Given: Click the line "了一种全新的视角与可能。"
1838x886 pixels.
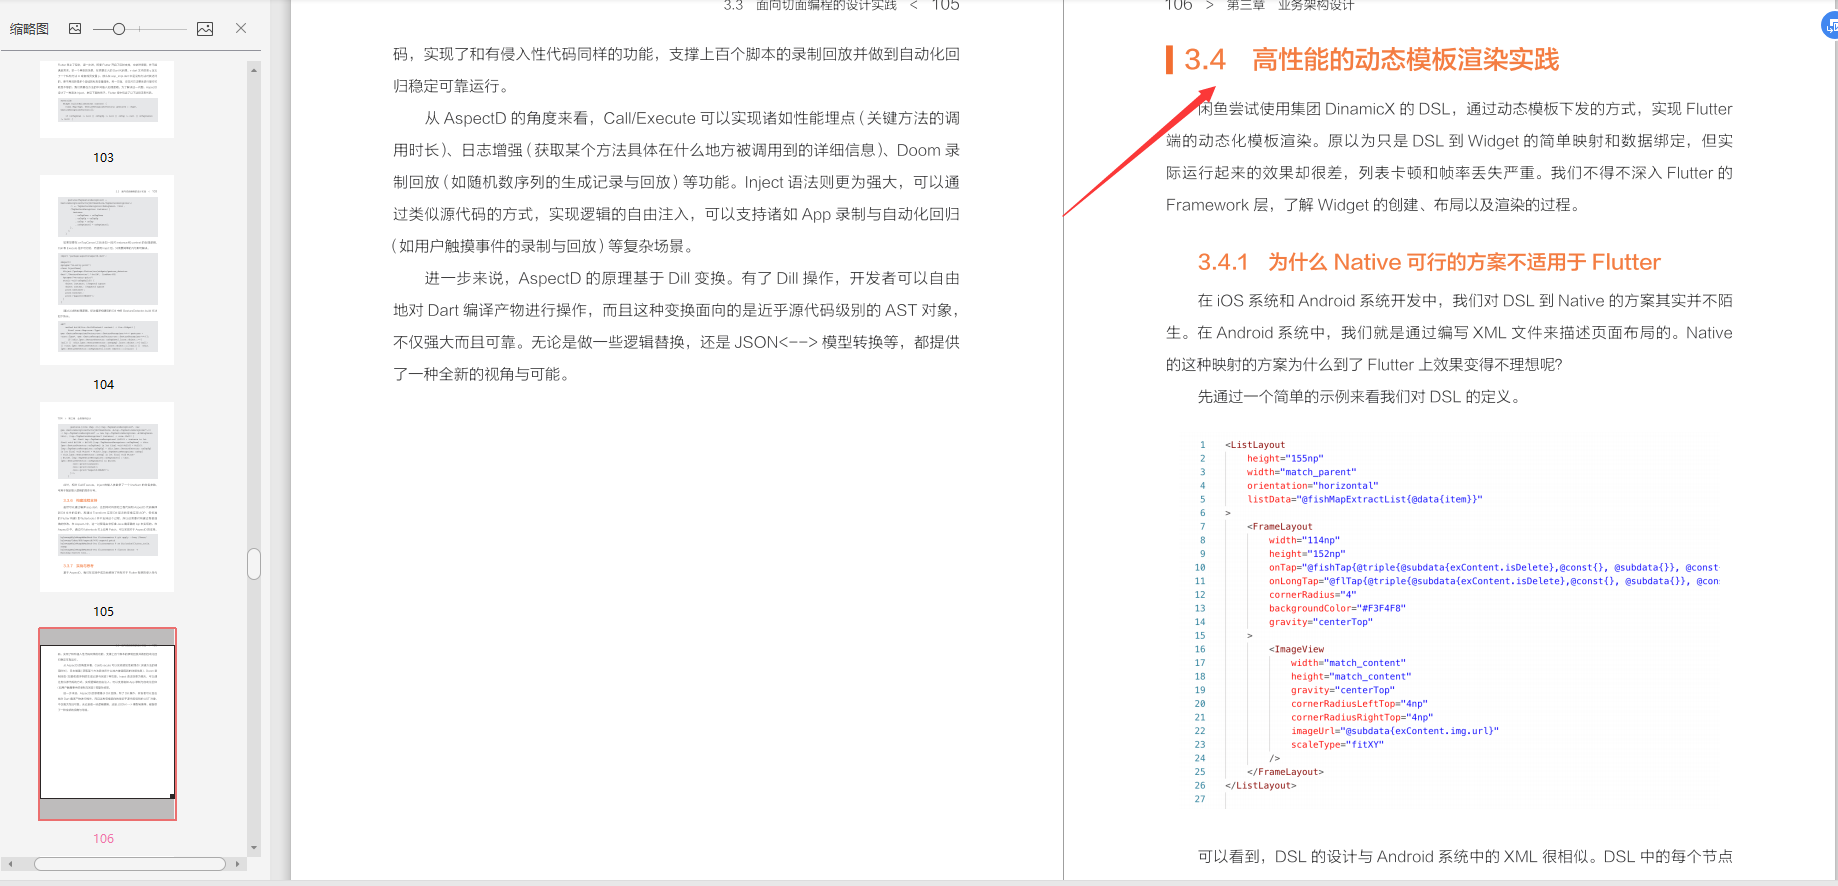Looking at the screenshot, I should 483,374.
